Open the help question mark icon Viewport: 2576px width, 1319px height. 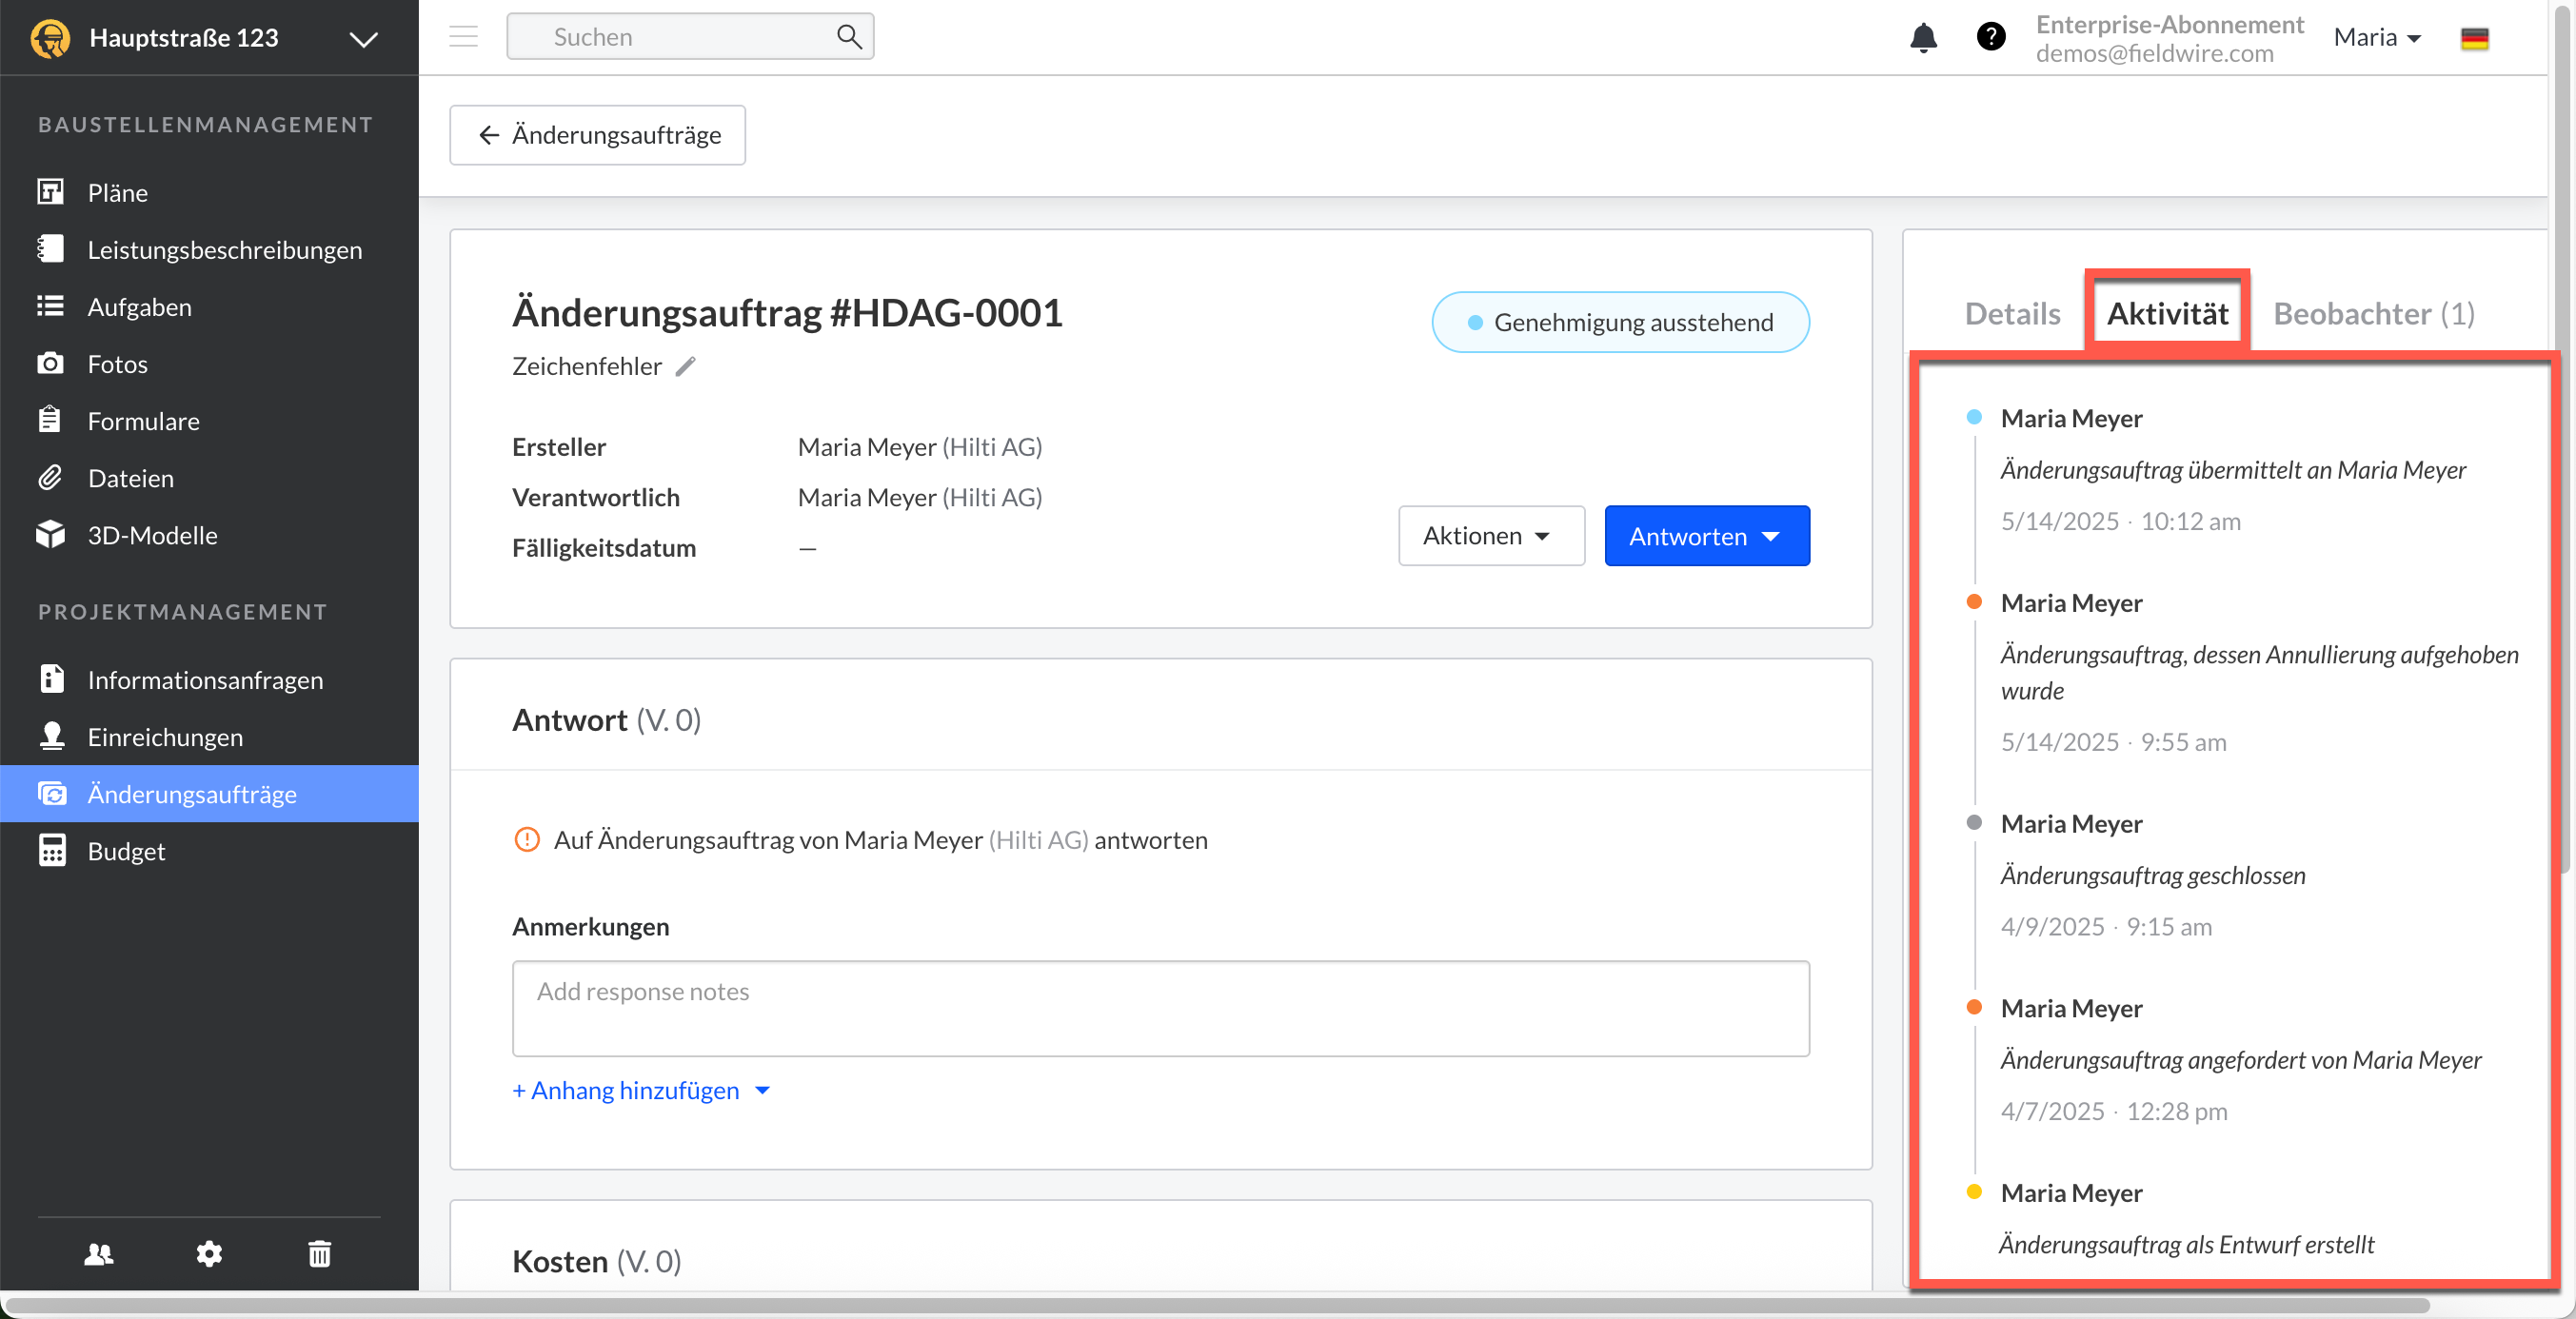(x=1990, y=37)
